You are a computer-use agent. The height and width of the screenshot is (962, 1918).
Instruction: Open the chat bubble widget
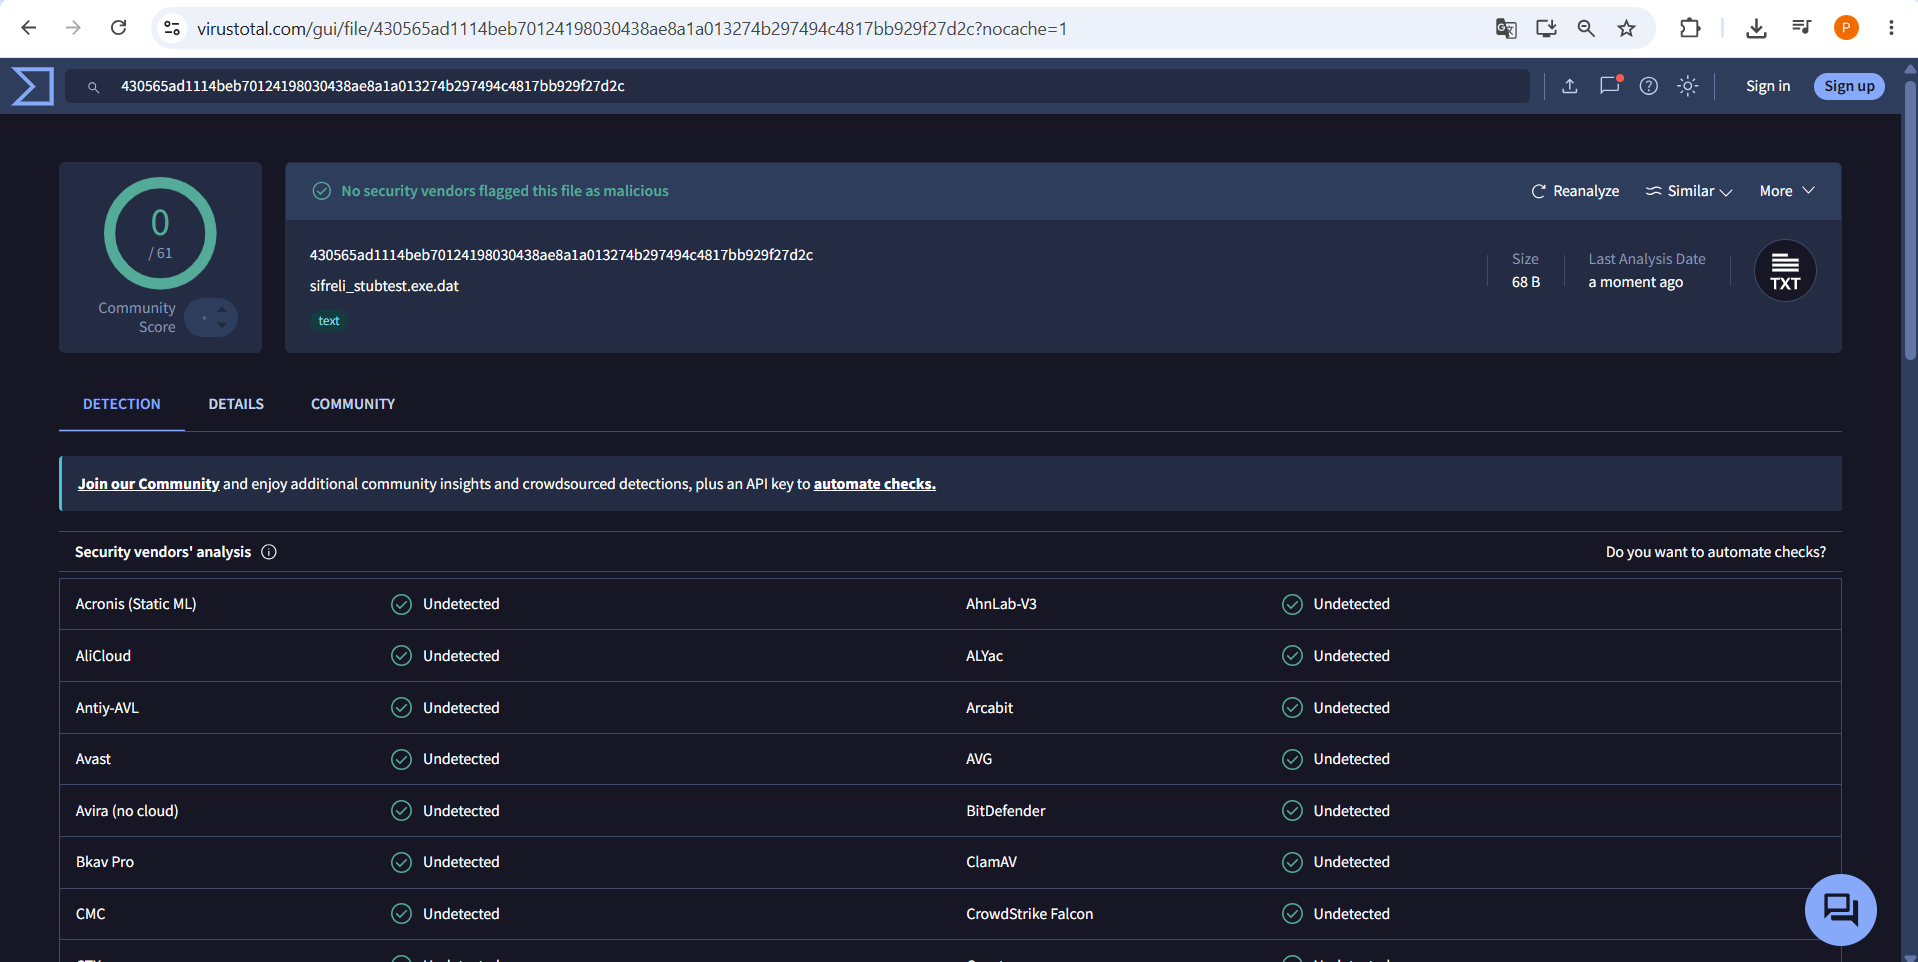tap(1840, 910)
